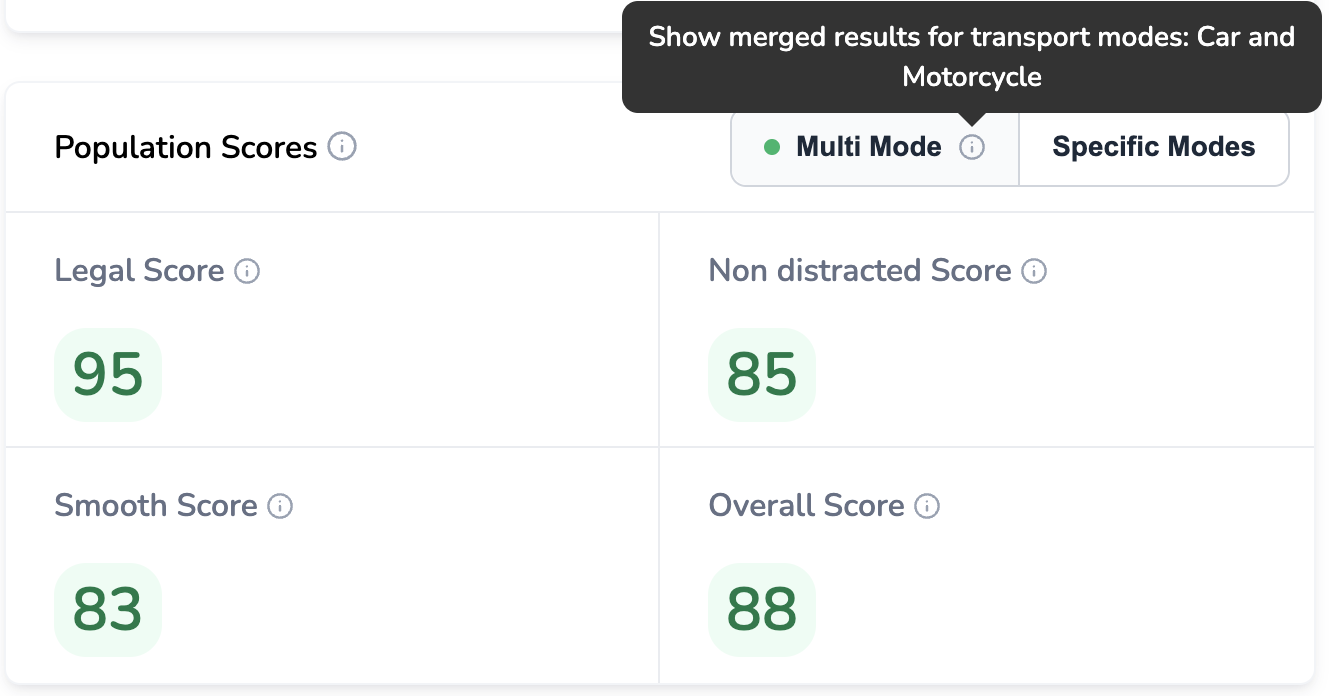Screen dimensions: 1332x696
Task: Show info for Non distracted Score
Action: click(x=1034, y=271)
